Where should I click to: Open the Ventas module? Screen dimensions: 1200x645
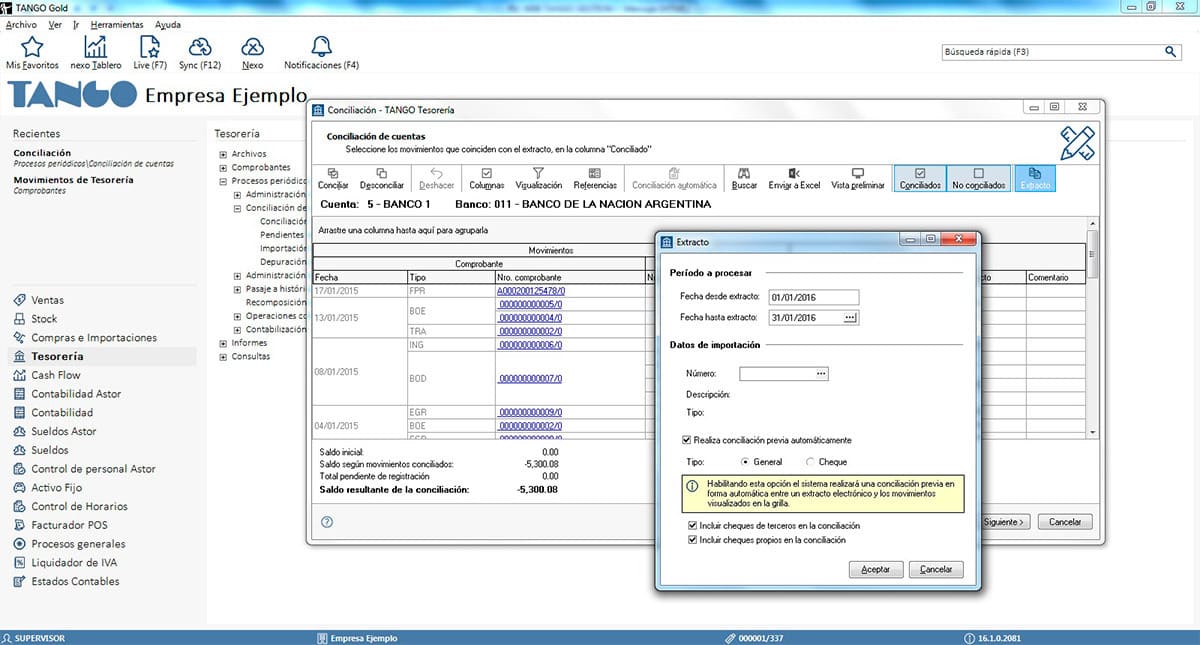(x=47, y=300)
